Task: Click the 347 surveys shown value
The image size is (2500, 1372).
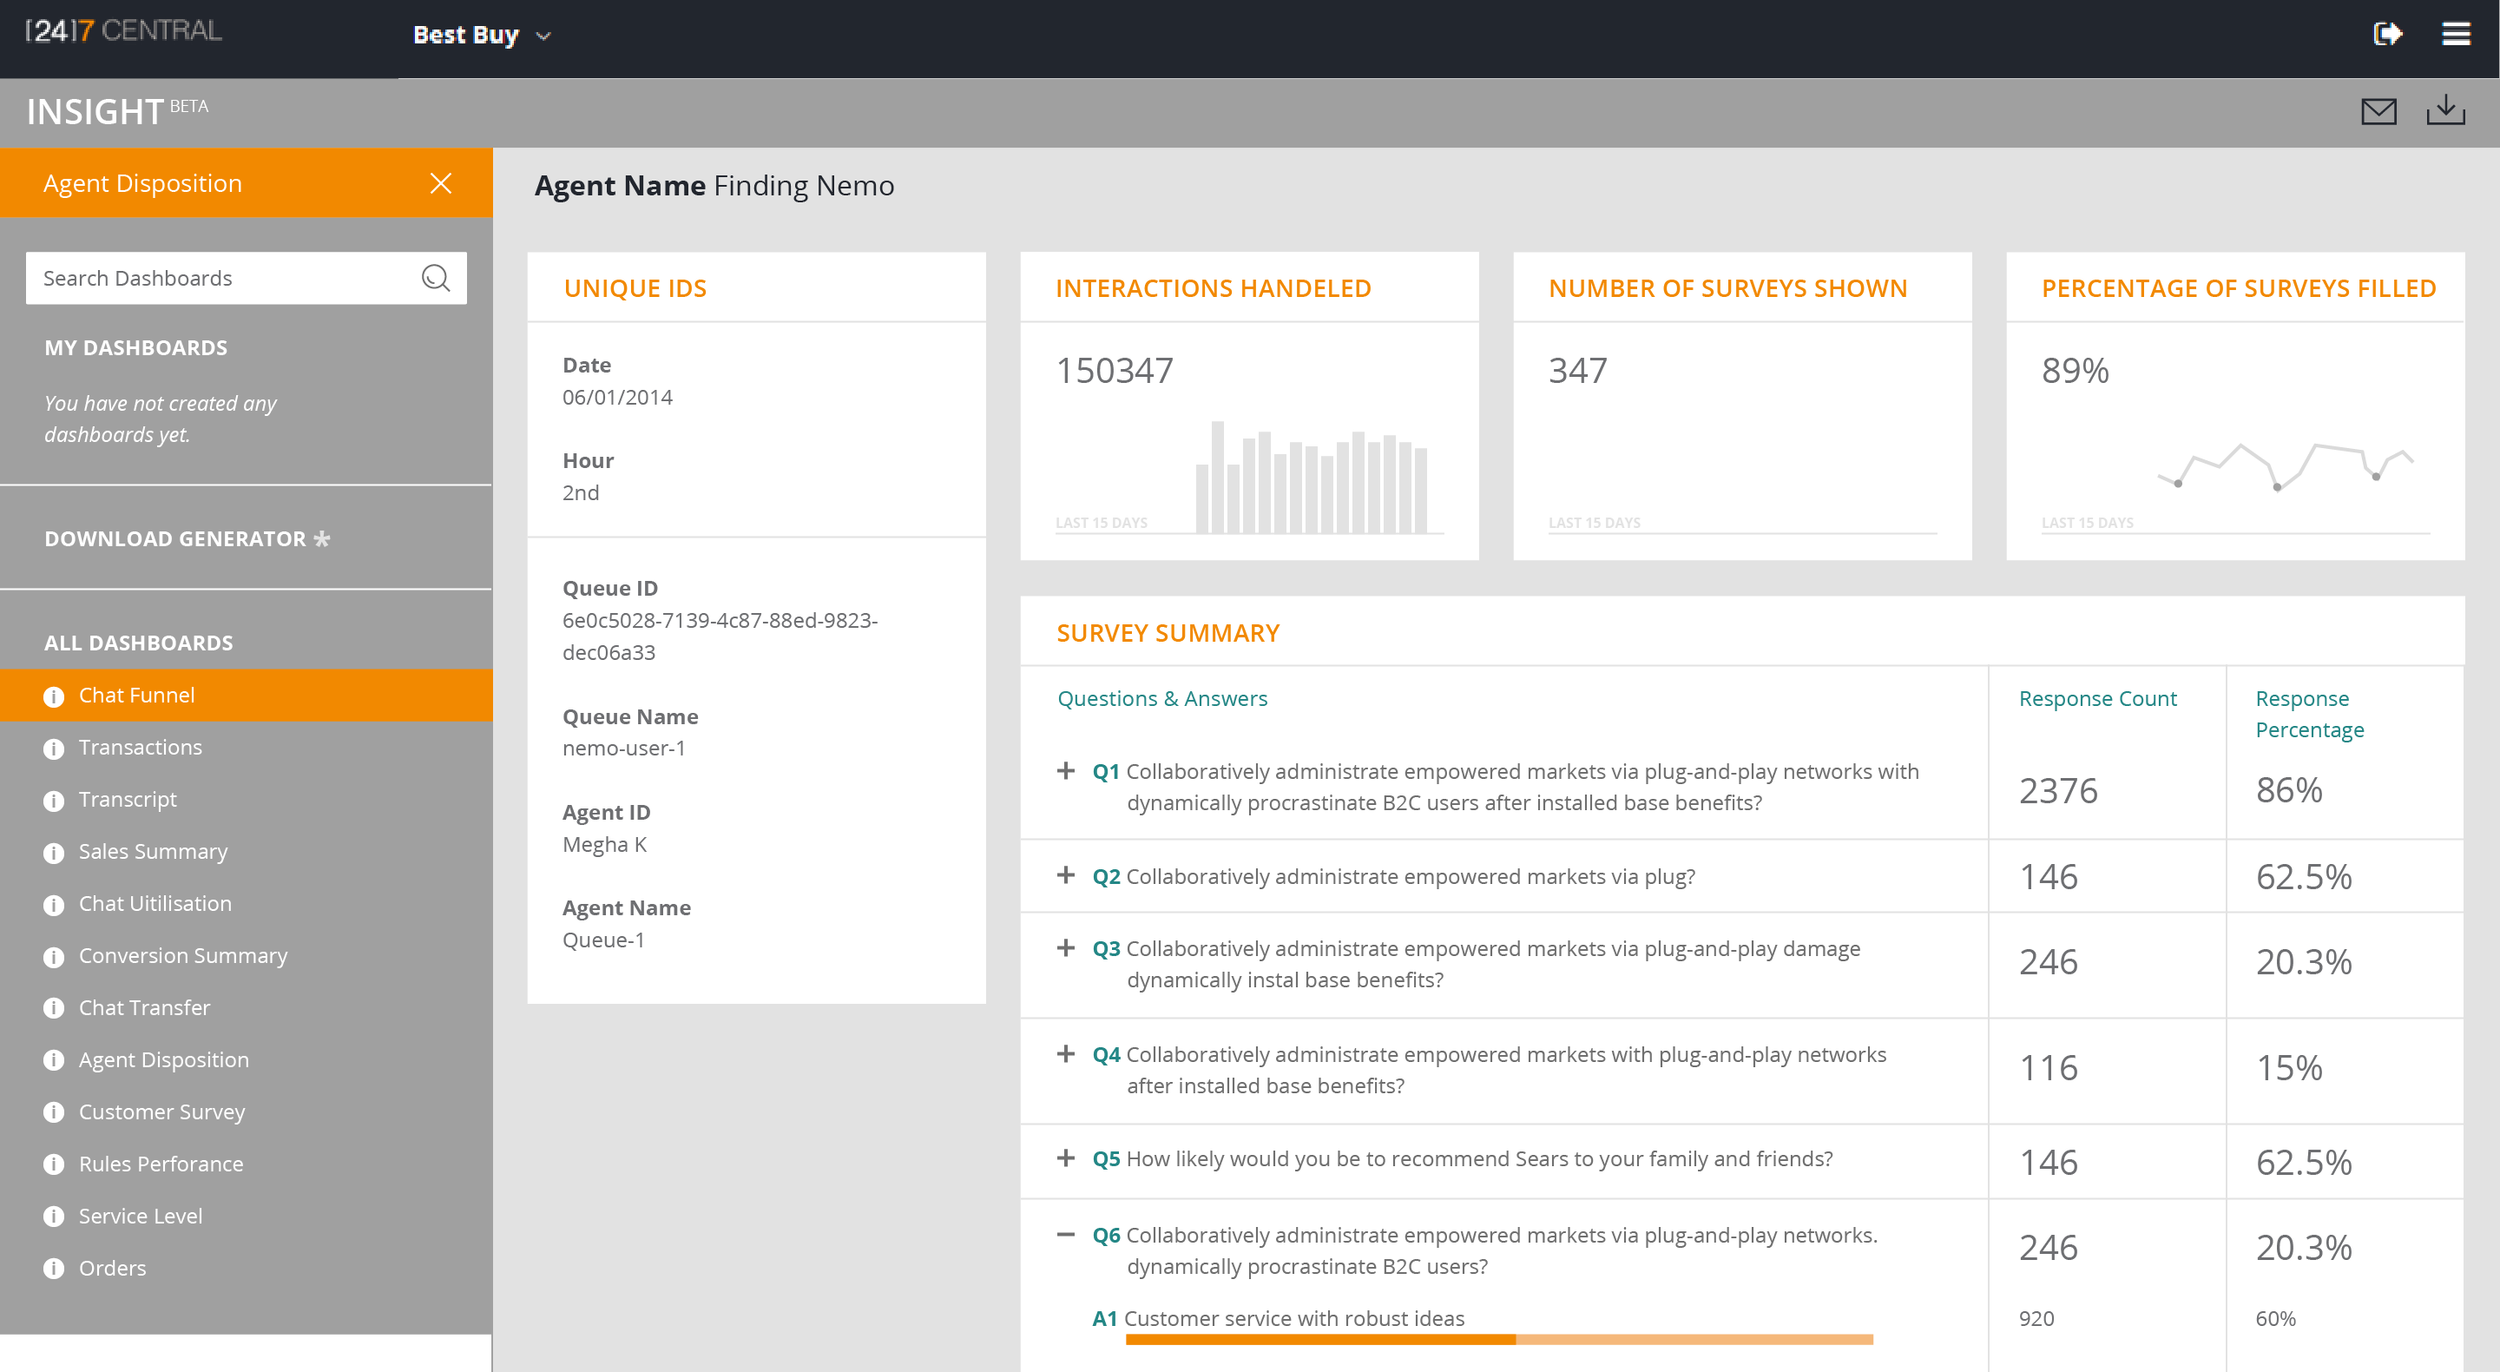Action: (1578, 370)
